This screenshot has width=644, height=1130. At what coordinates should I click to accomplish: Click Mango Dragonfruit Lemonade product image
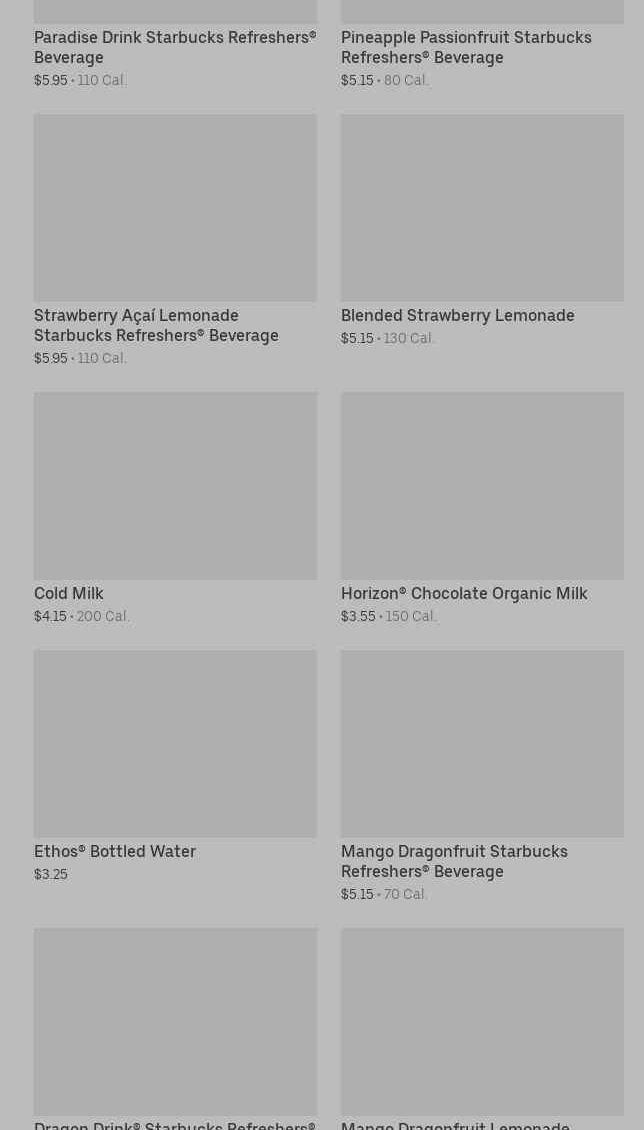click(482, 1021)
